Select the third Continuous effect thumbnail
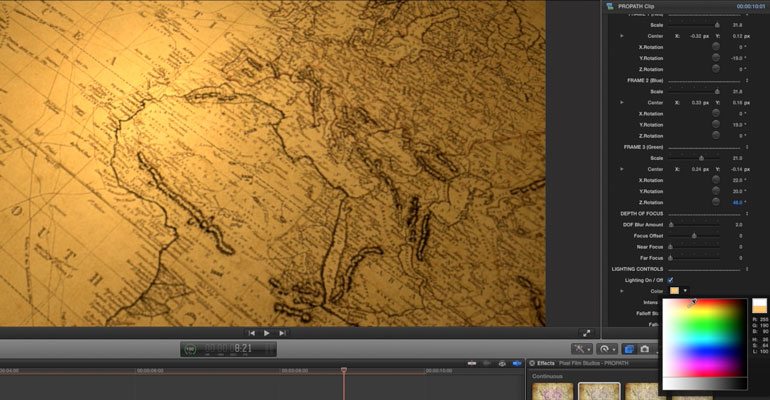 (x=642, y=392)
